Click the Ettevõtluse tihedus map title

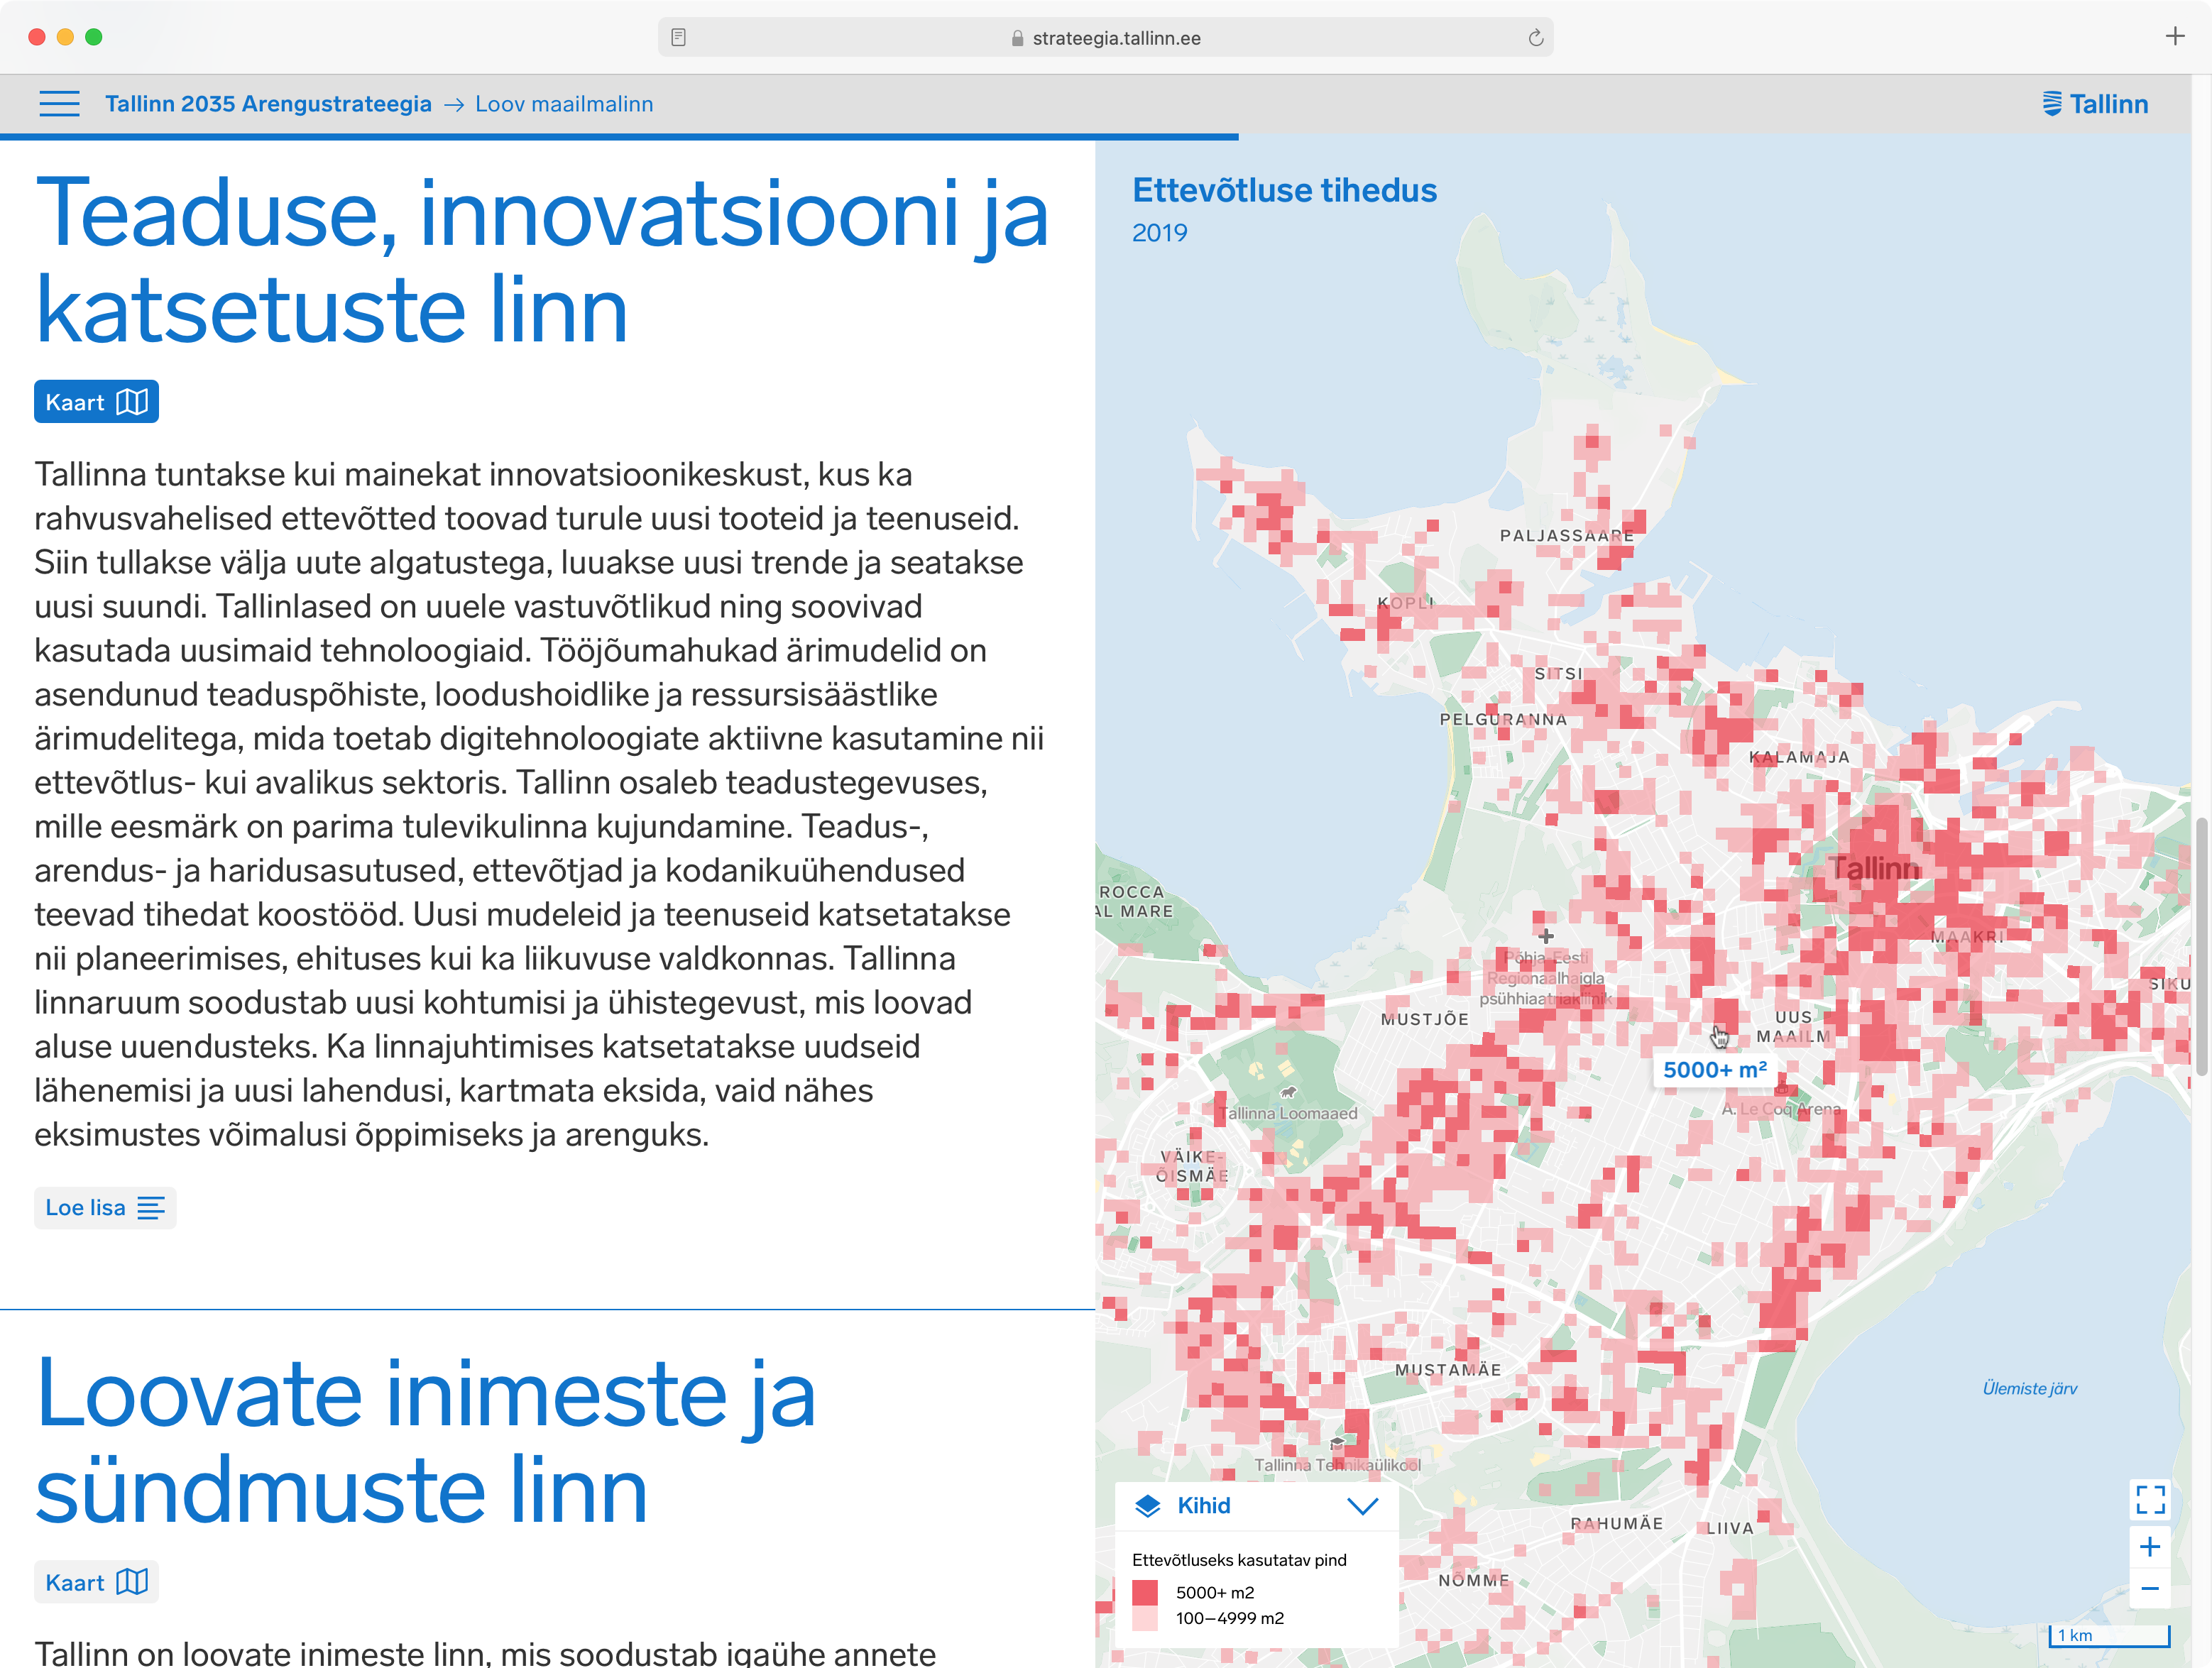point(1284,190)
